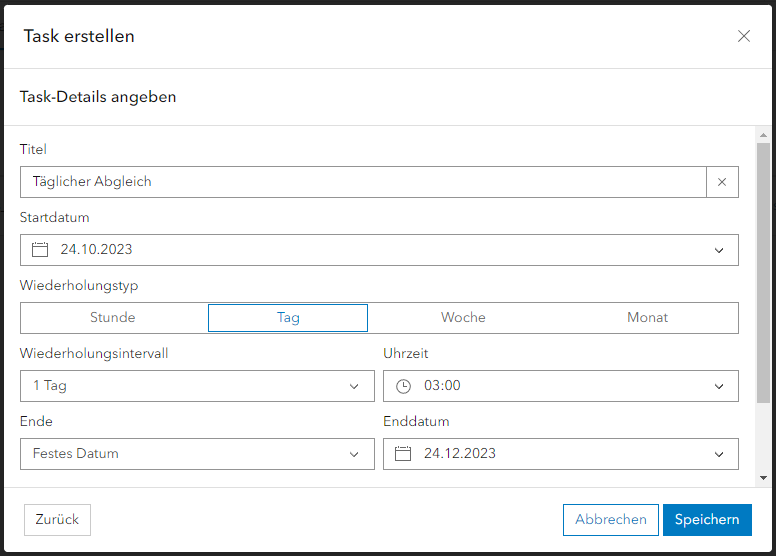Click the scrollbar down arrow
Screen dimensions: 776x556
(x=763, y=478)
